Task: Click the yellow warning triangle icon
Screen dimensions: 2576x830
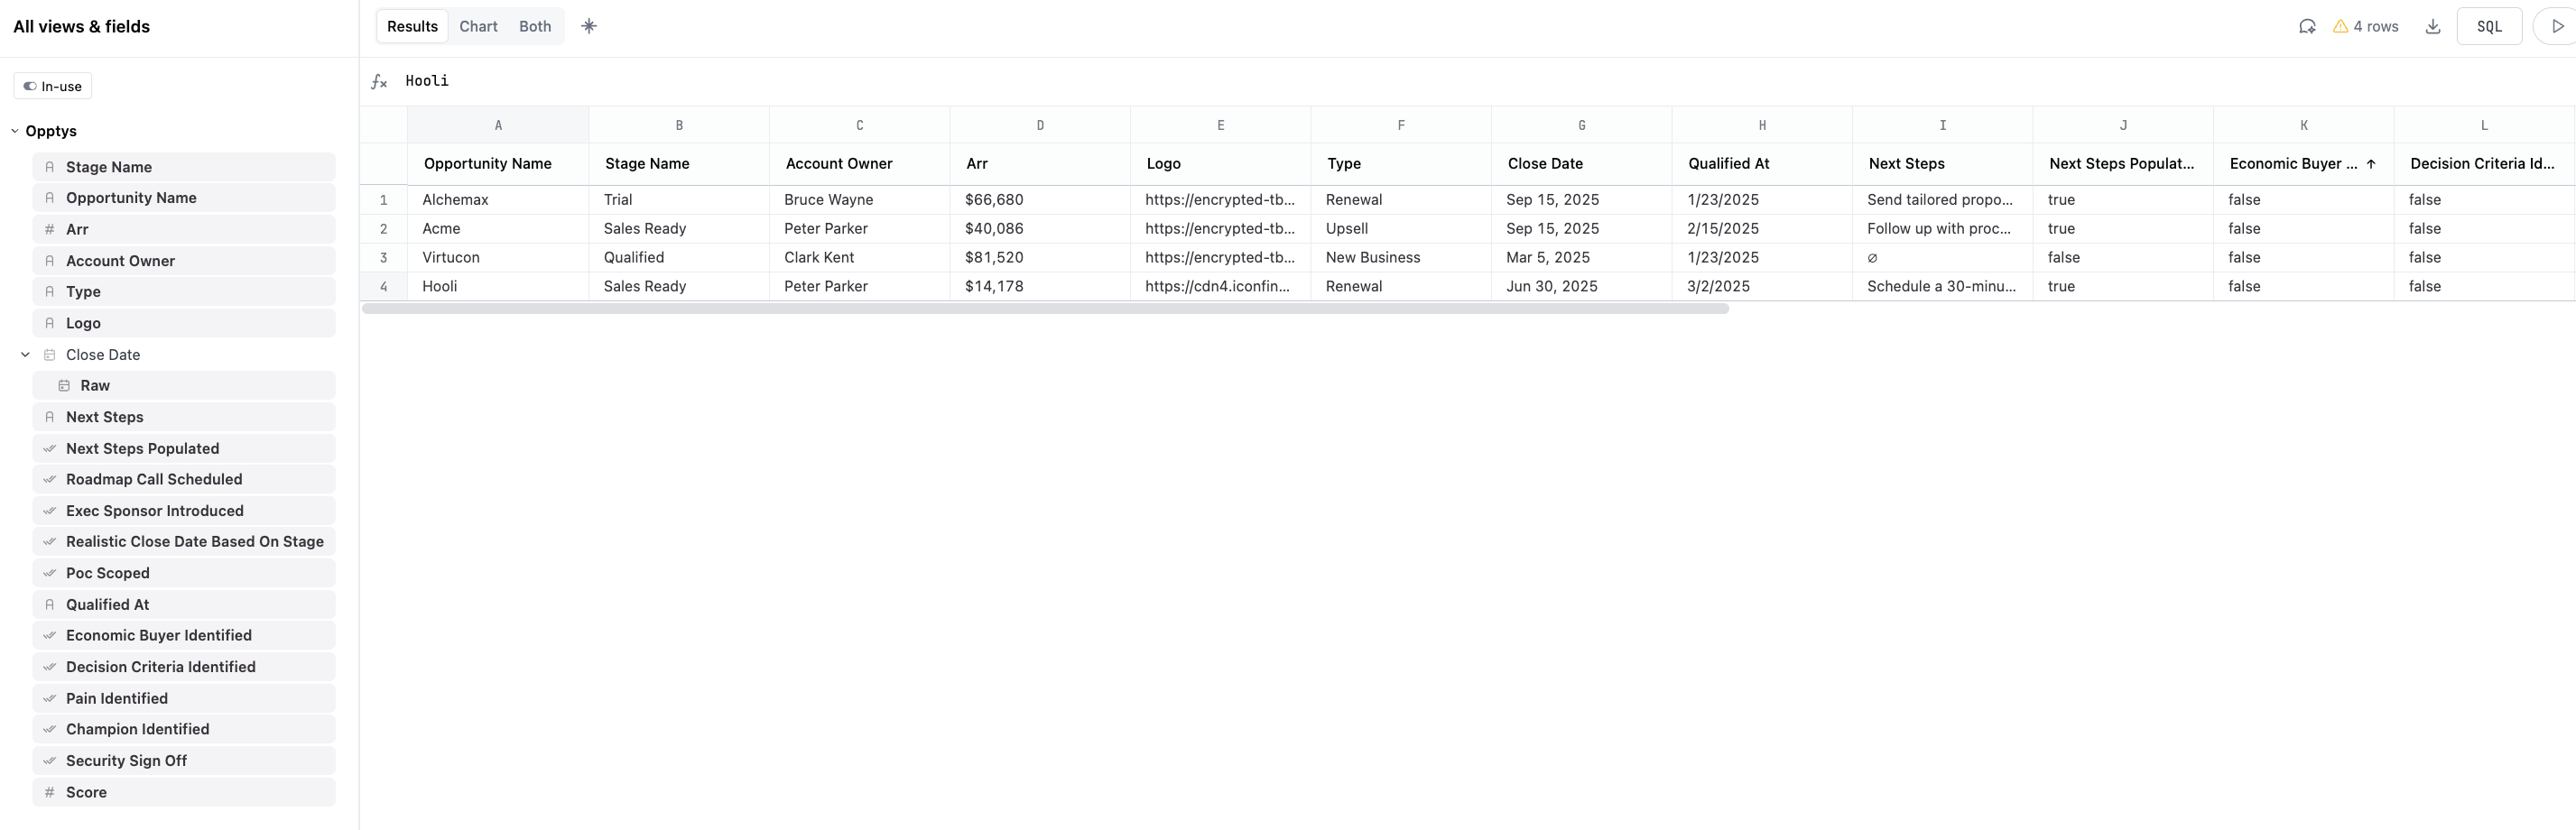Action: (2340, 27)
